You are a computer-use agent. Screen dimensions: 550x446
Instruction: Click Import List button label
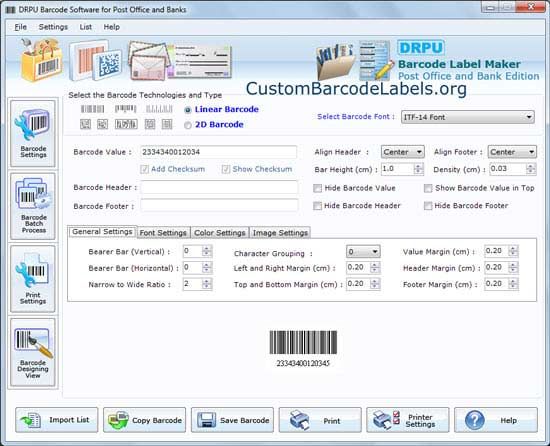(x=69, y=420)
